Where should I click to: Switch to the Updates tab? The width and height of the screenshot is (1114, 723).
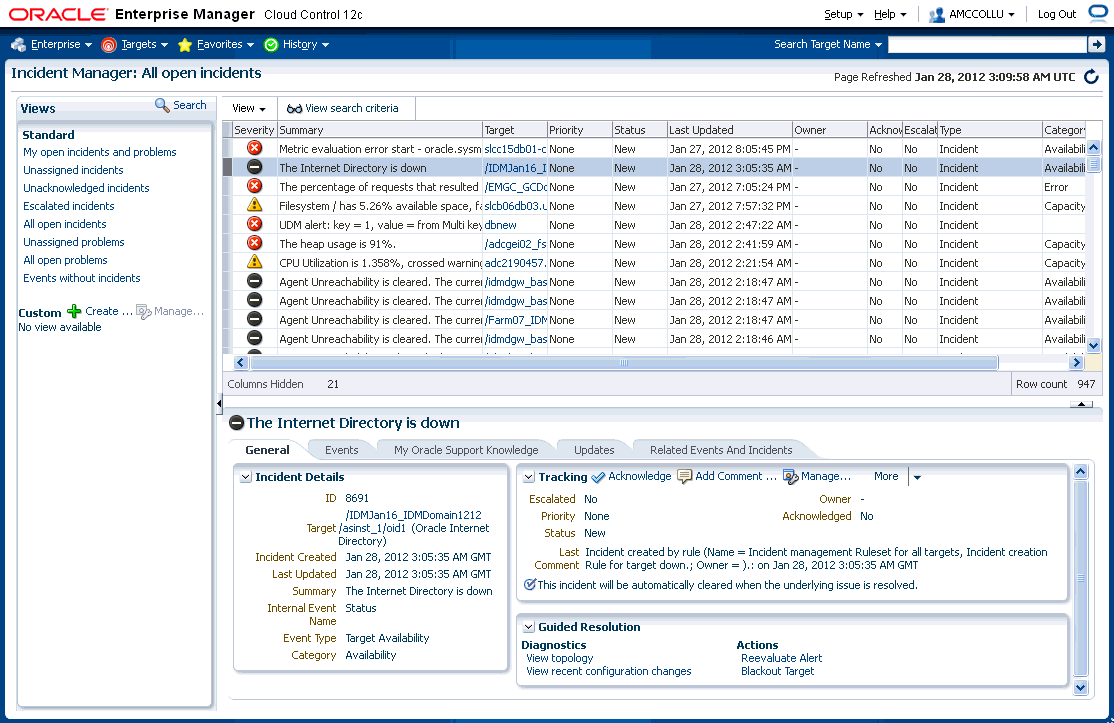594,450
